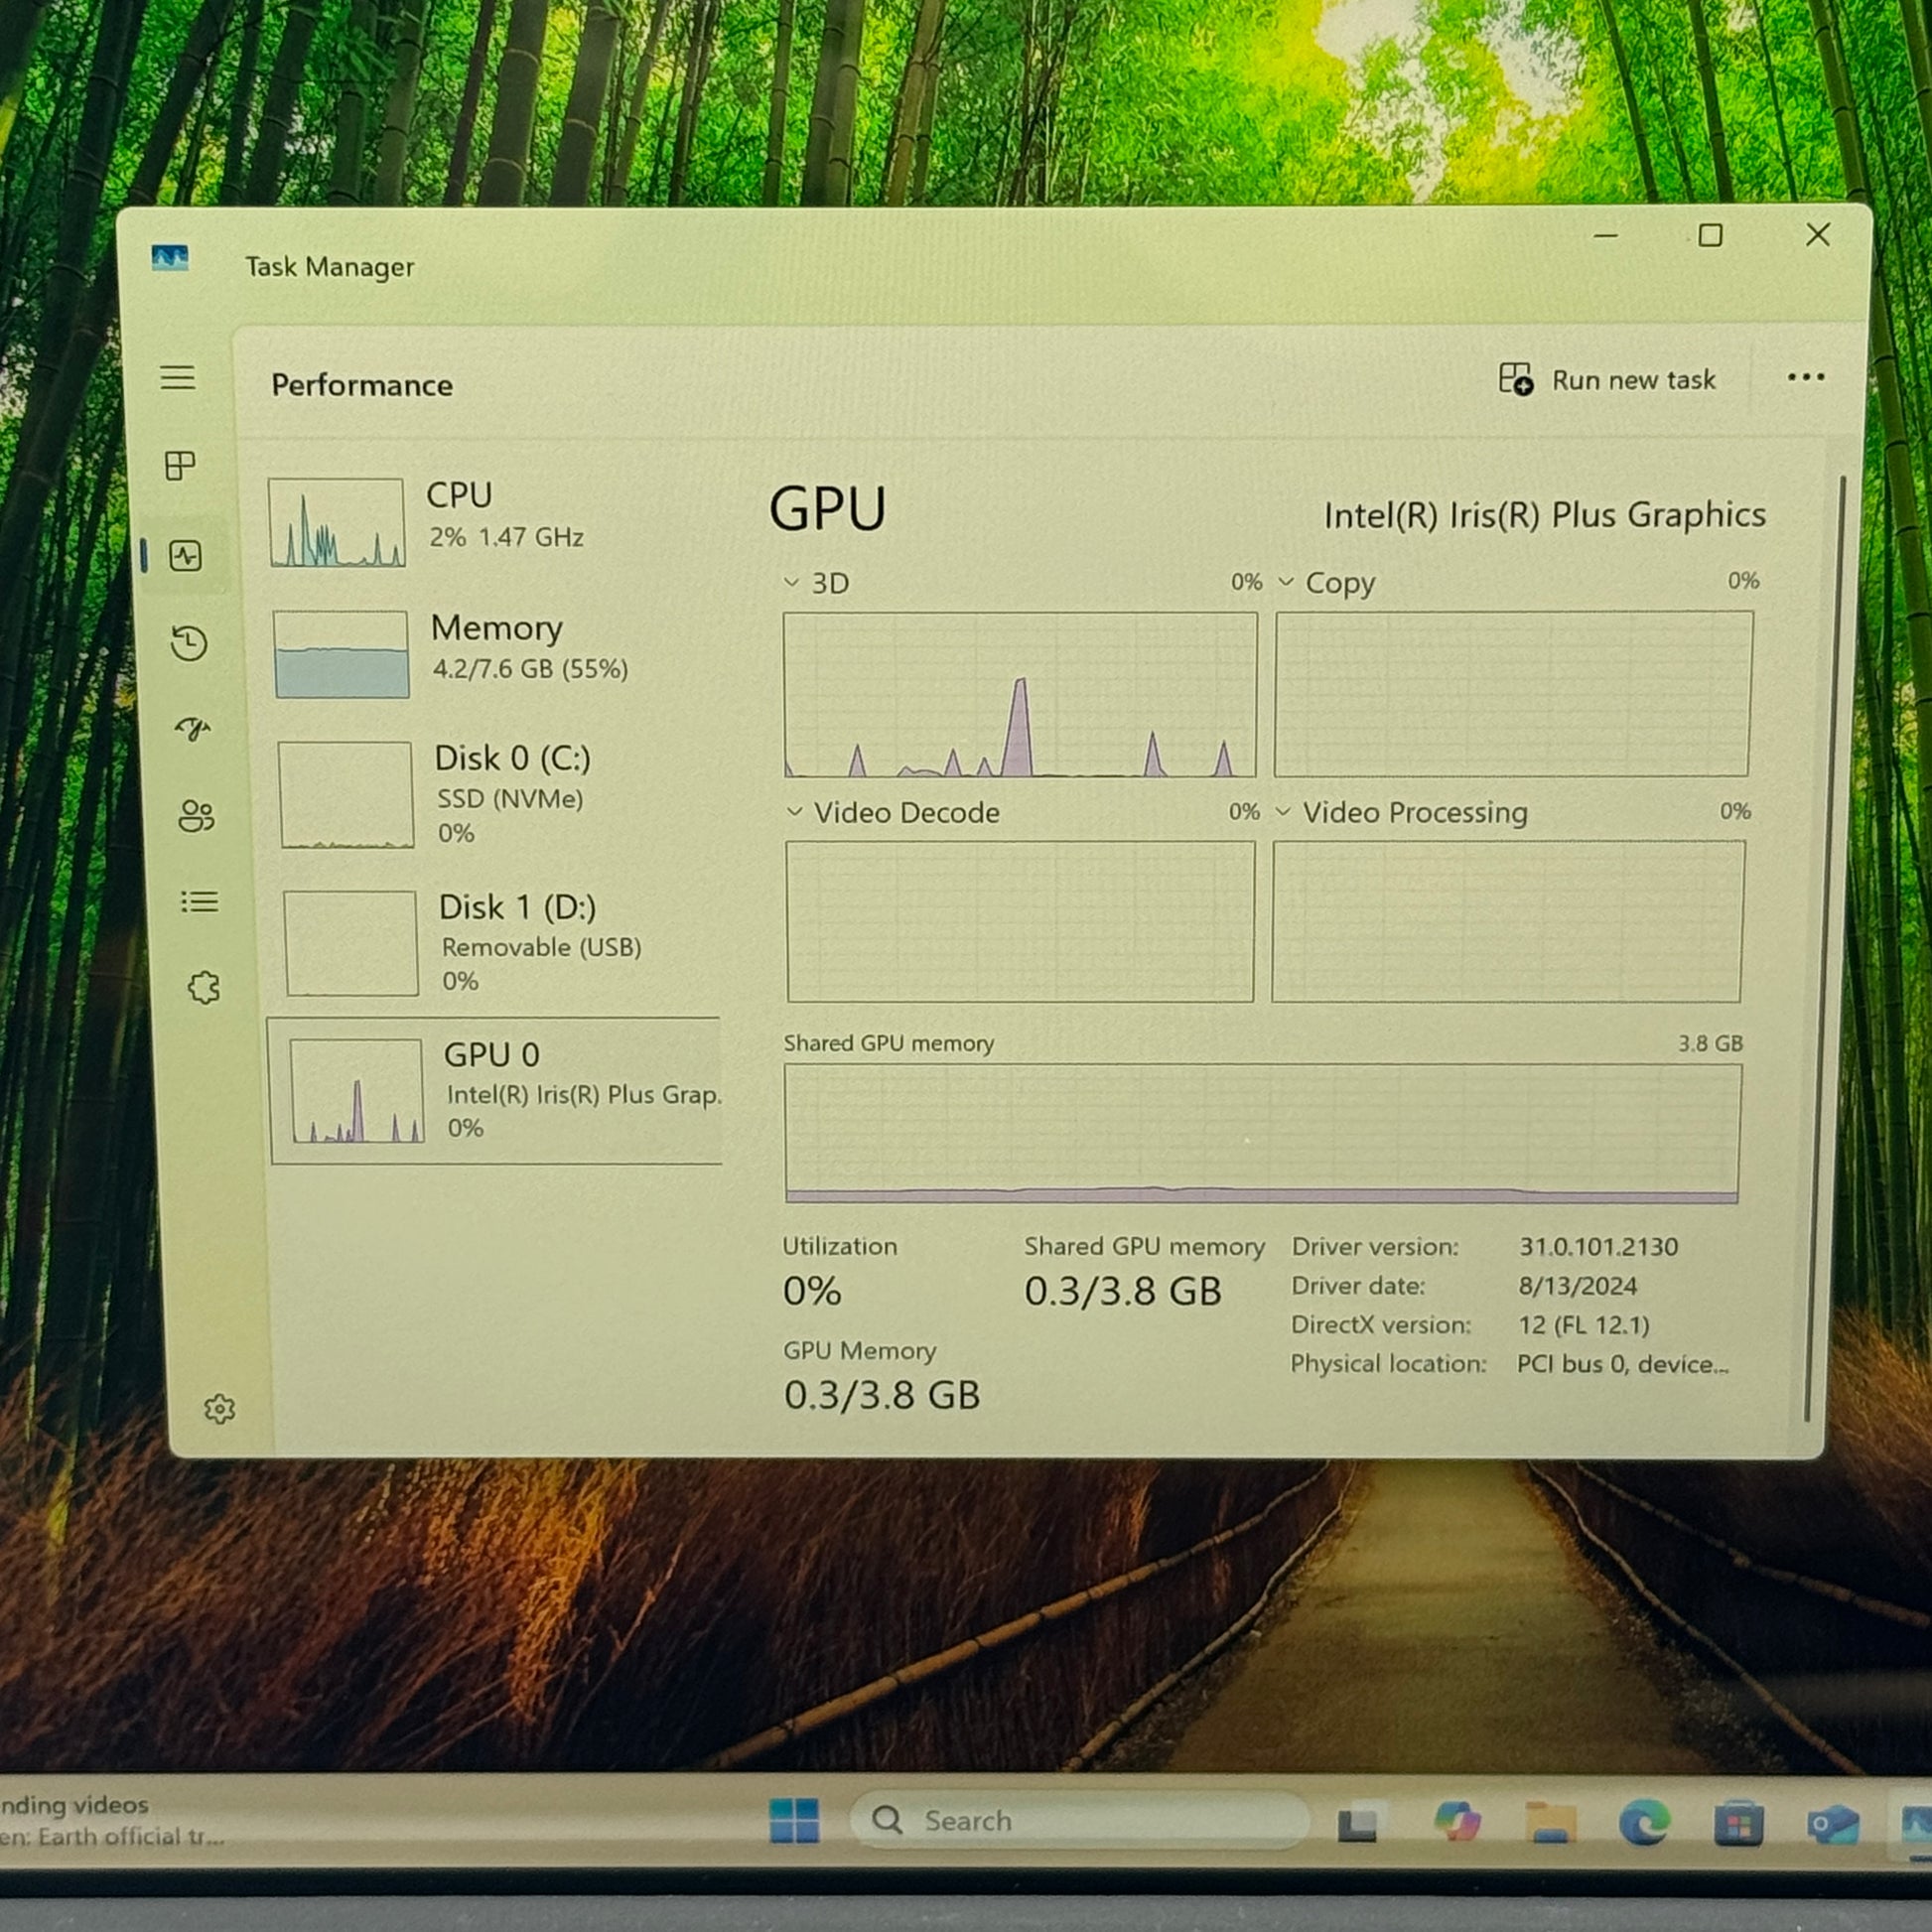Viewport: 1932px width, 1932px height.
Task: Click the 3D engine utilization graph
Action: click(1020, 694)
